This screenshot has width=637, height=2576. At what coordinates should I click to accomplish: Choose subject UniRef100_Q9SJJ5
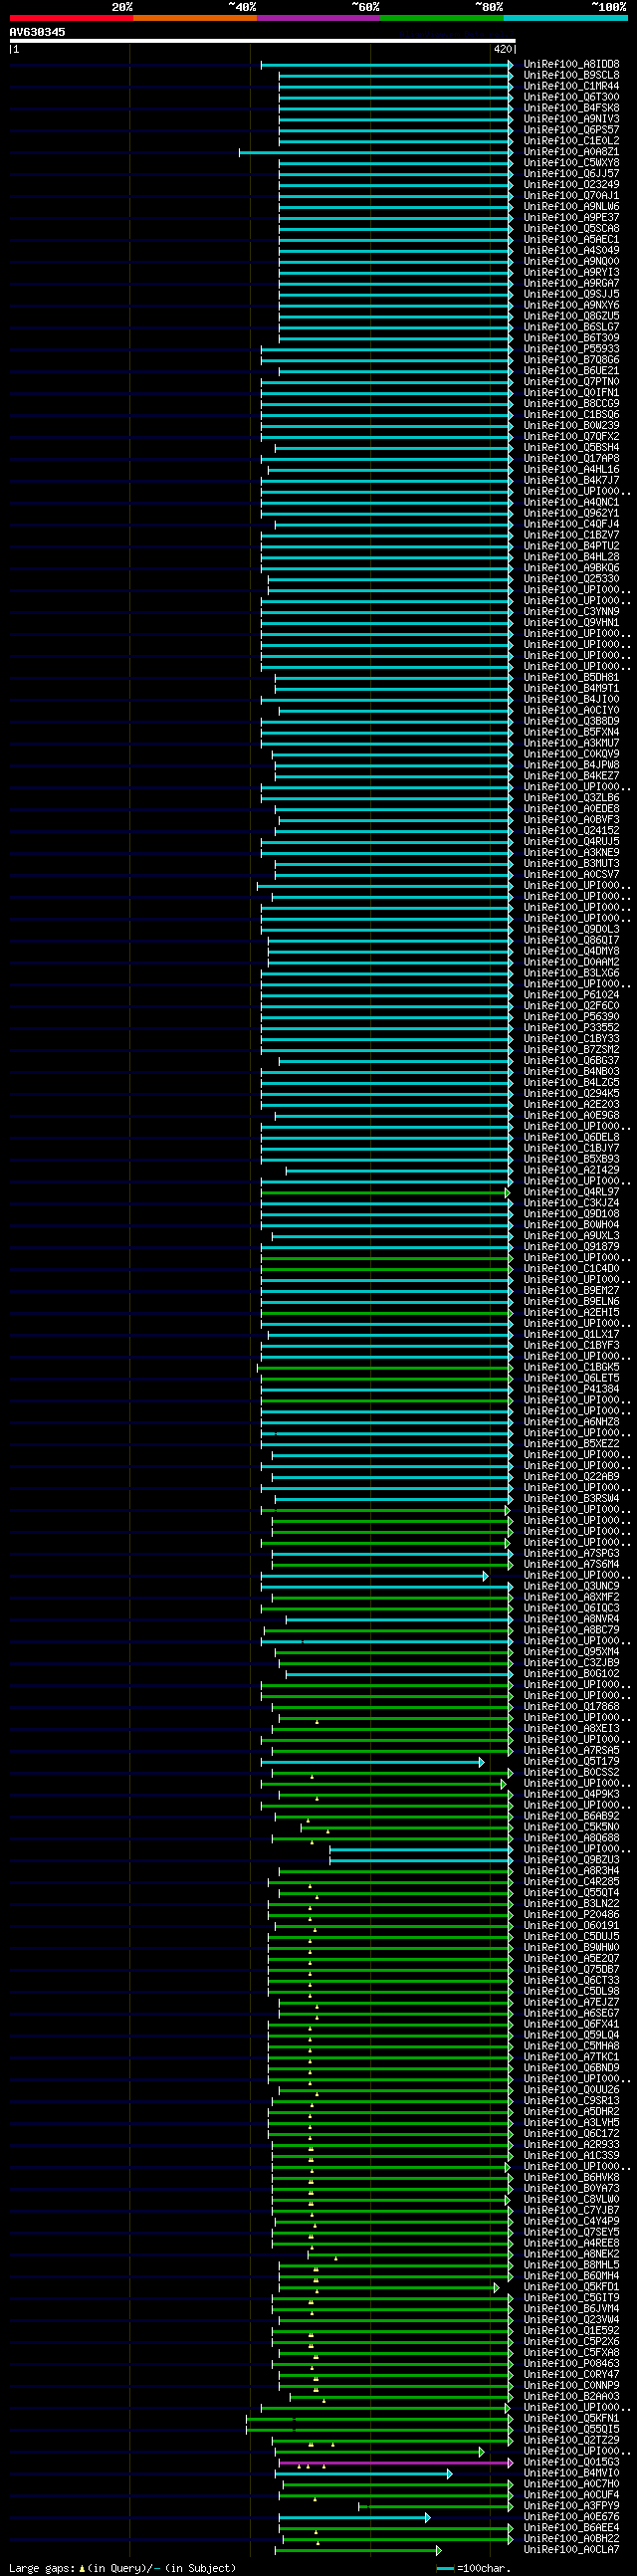[571, 295]
